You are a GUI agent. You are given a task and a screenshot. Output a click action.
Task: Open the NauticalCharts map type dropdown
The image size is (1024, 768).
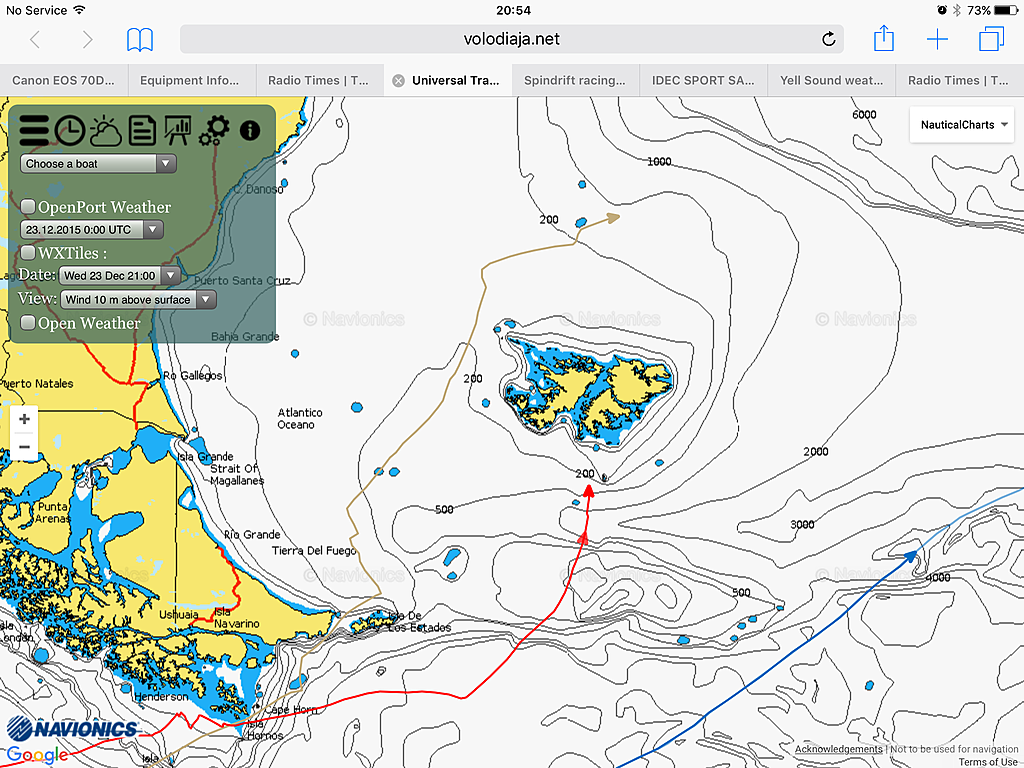click(962, 125)
